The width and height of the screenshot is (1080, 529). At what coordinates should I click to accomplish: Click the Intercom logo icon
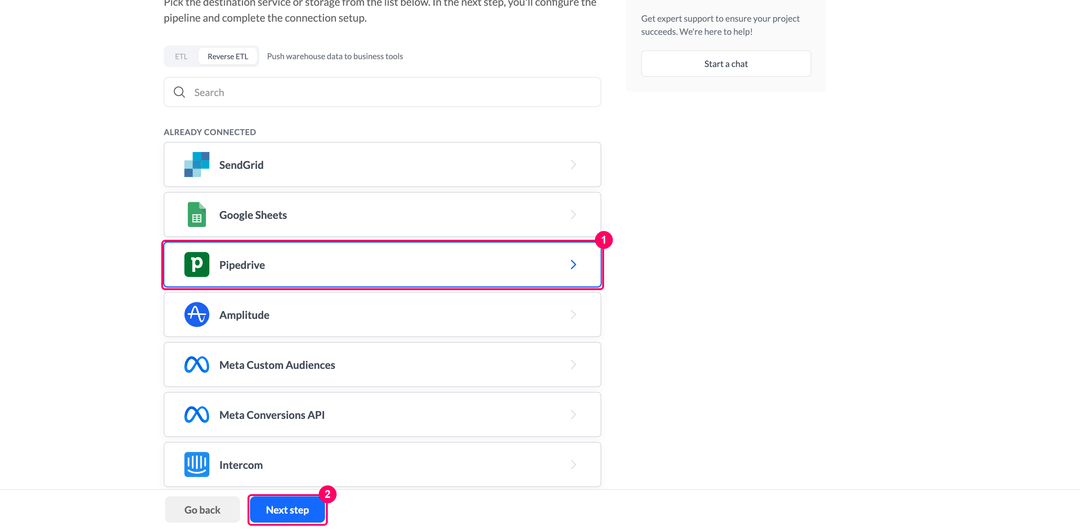point(196,465)
